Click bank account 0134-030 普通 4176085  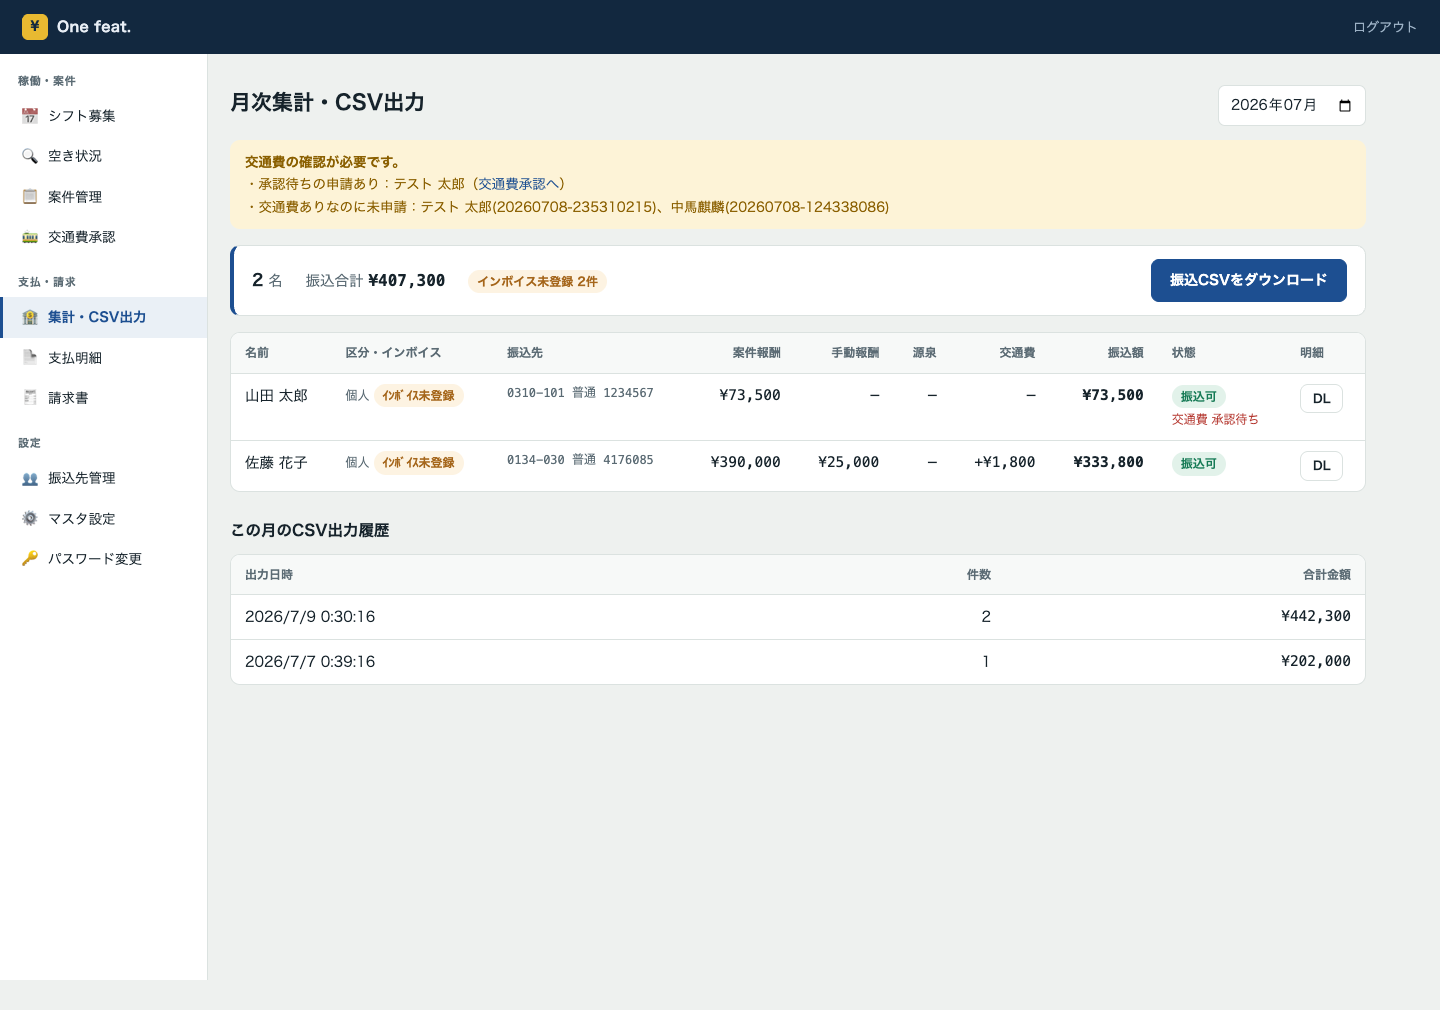coord(580,460)
